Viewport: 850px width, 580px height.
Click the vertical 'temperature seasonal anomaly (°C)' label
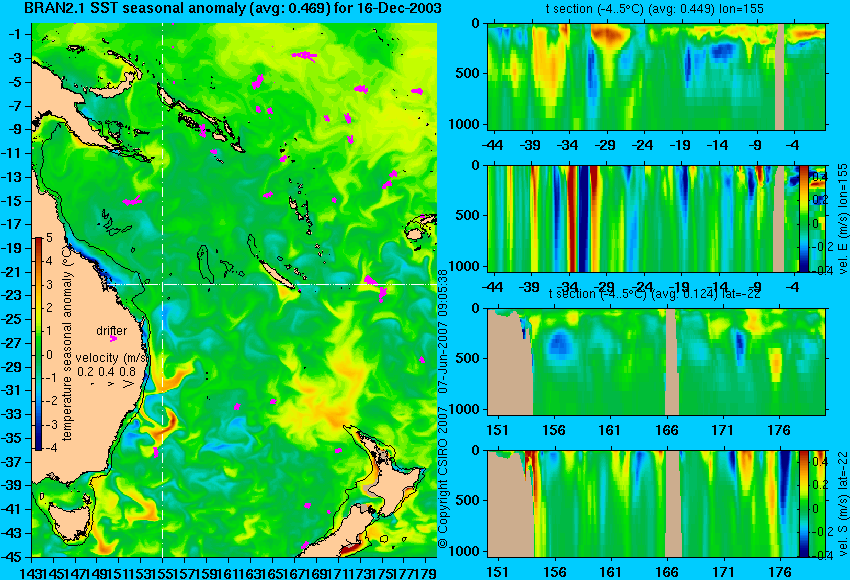click(67, 343)
